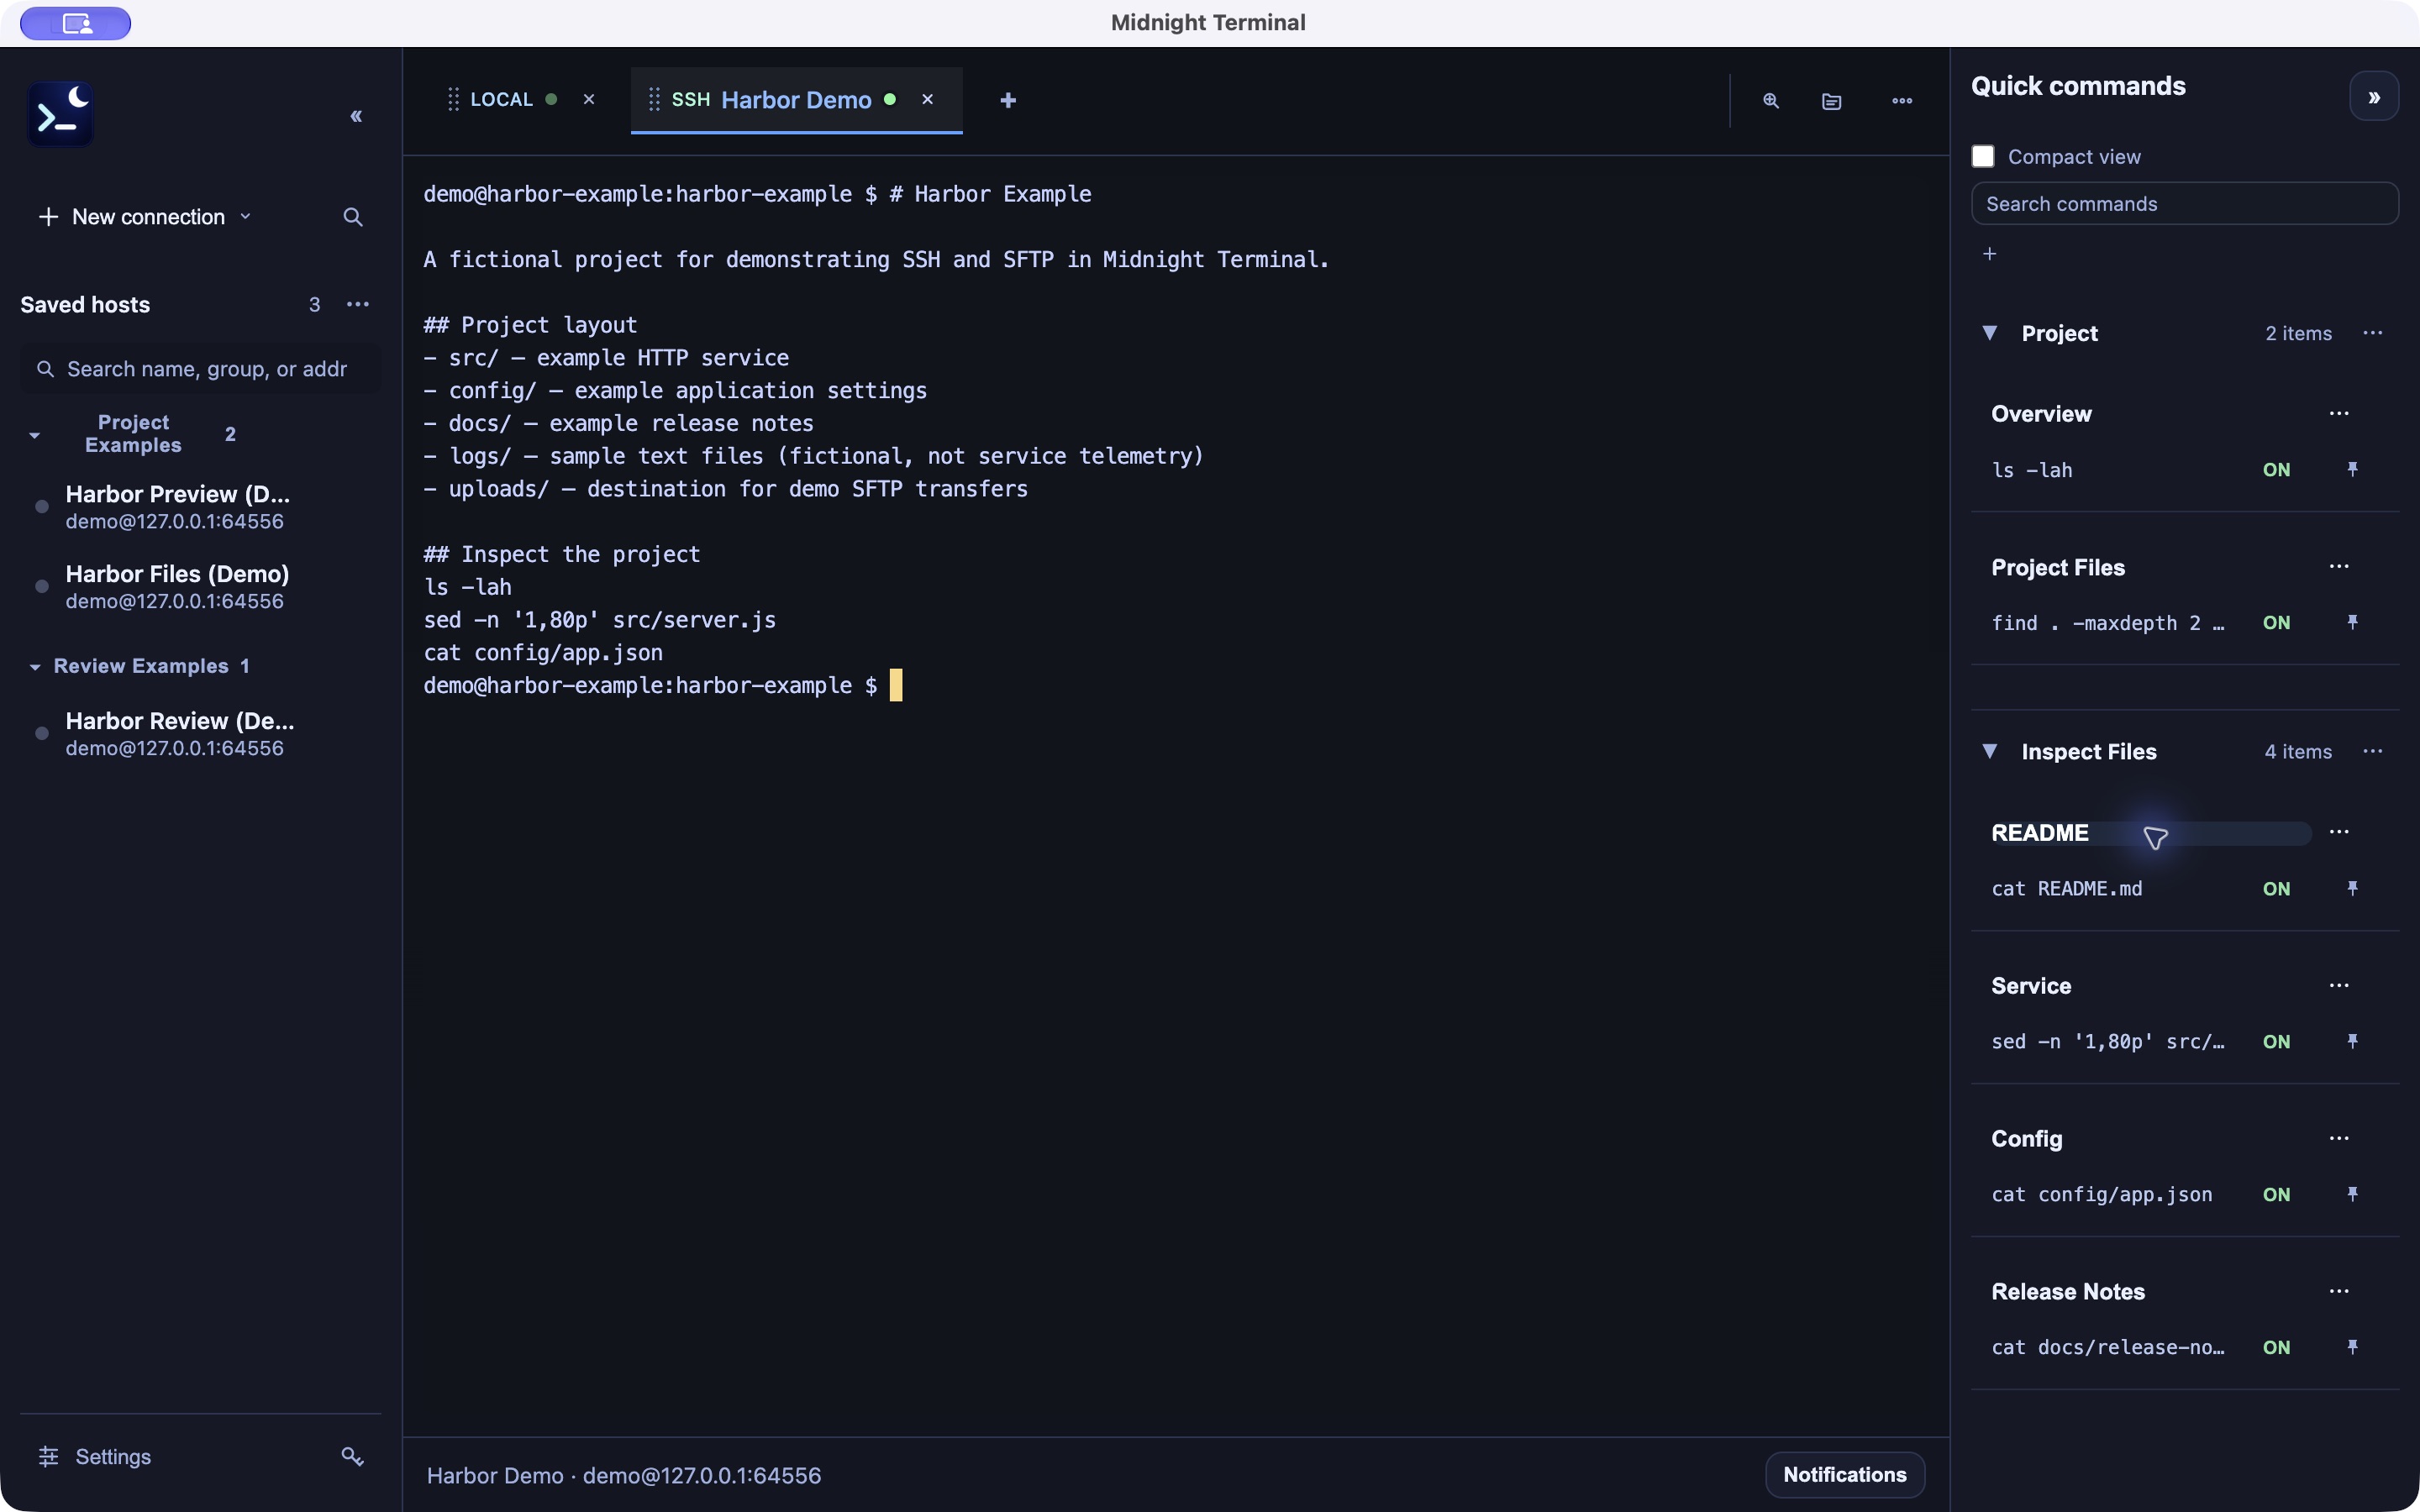Collapse the left sidebar with double-chevron icon
The image size is (2420, 1512).
pyautogui.click(x=356, y=116)
